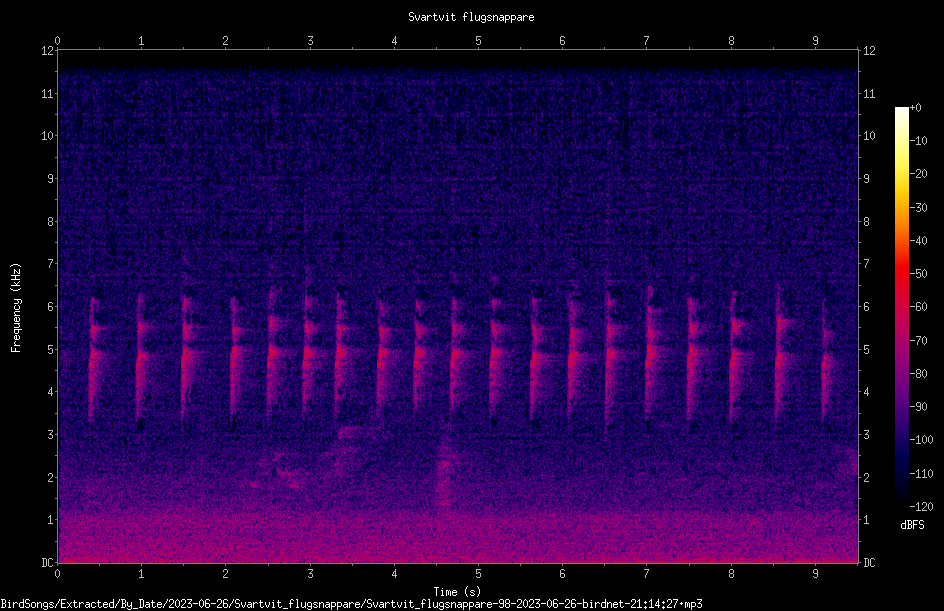Click the '-10' colorbar tick label

(x=918, y=141)
